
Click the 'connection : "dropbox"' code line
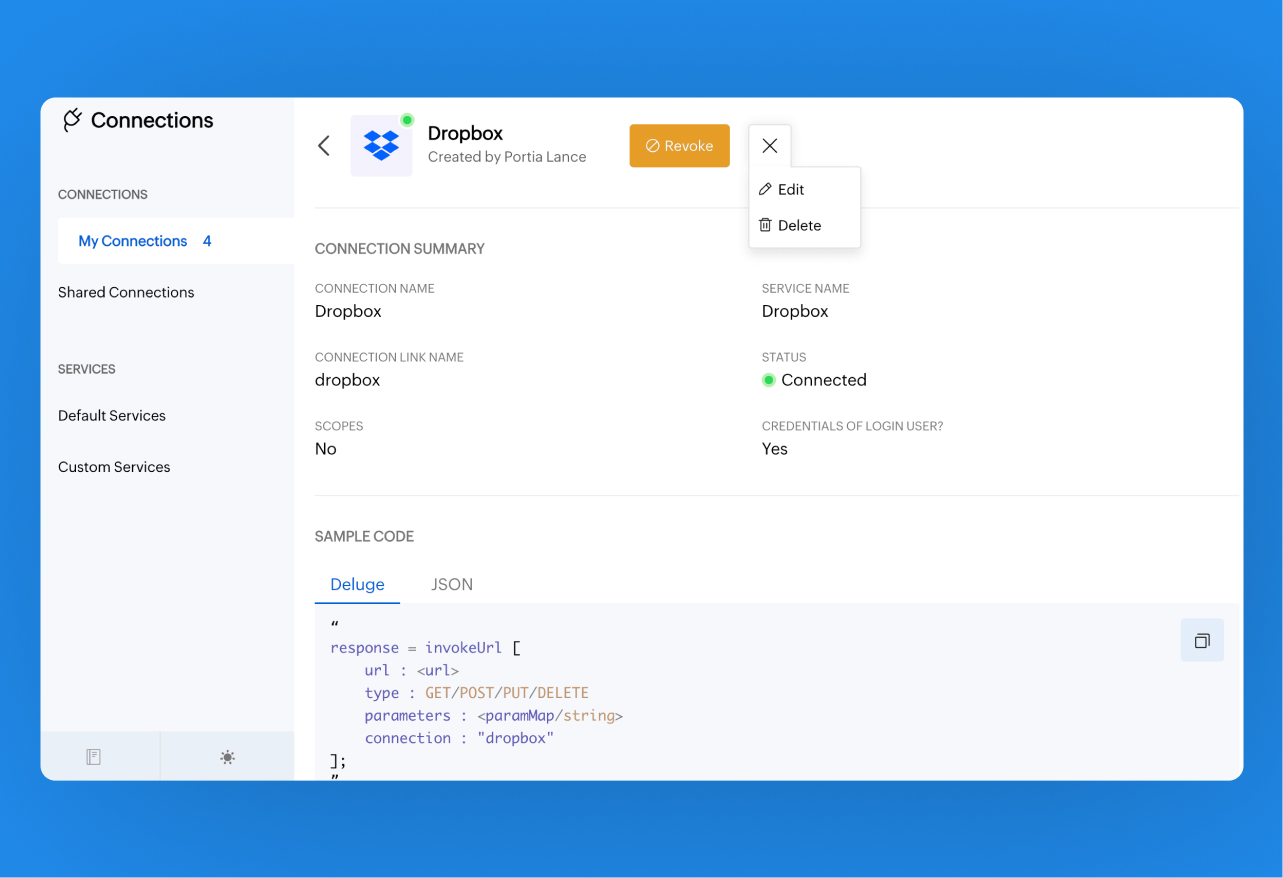[459, 738]
